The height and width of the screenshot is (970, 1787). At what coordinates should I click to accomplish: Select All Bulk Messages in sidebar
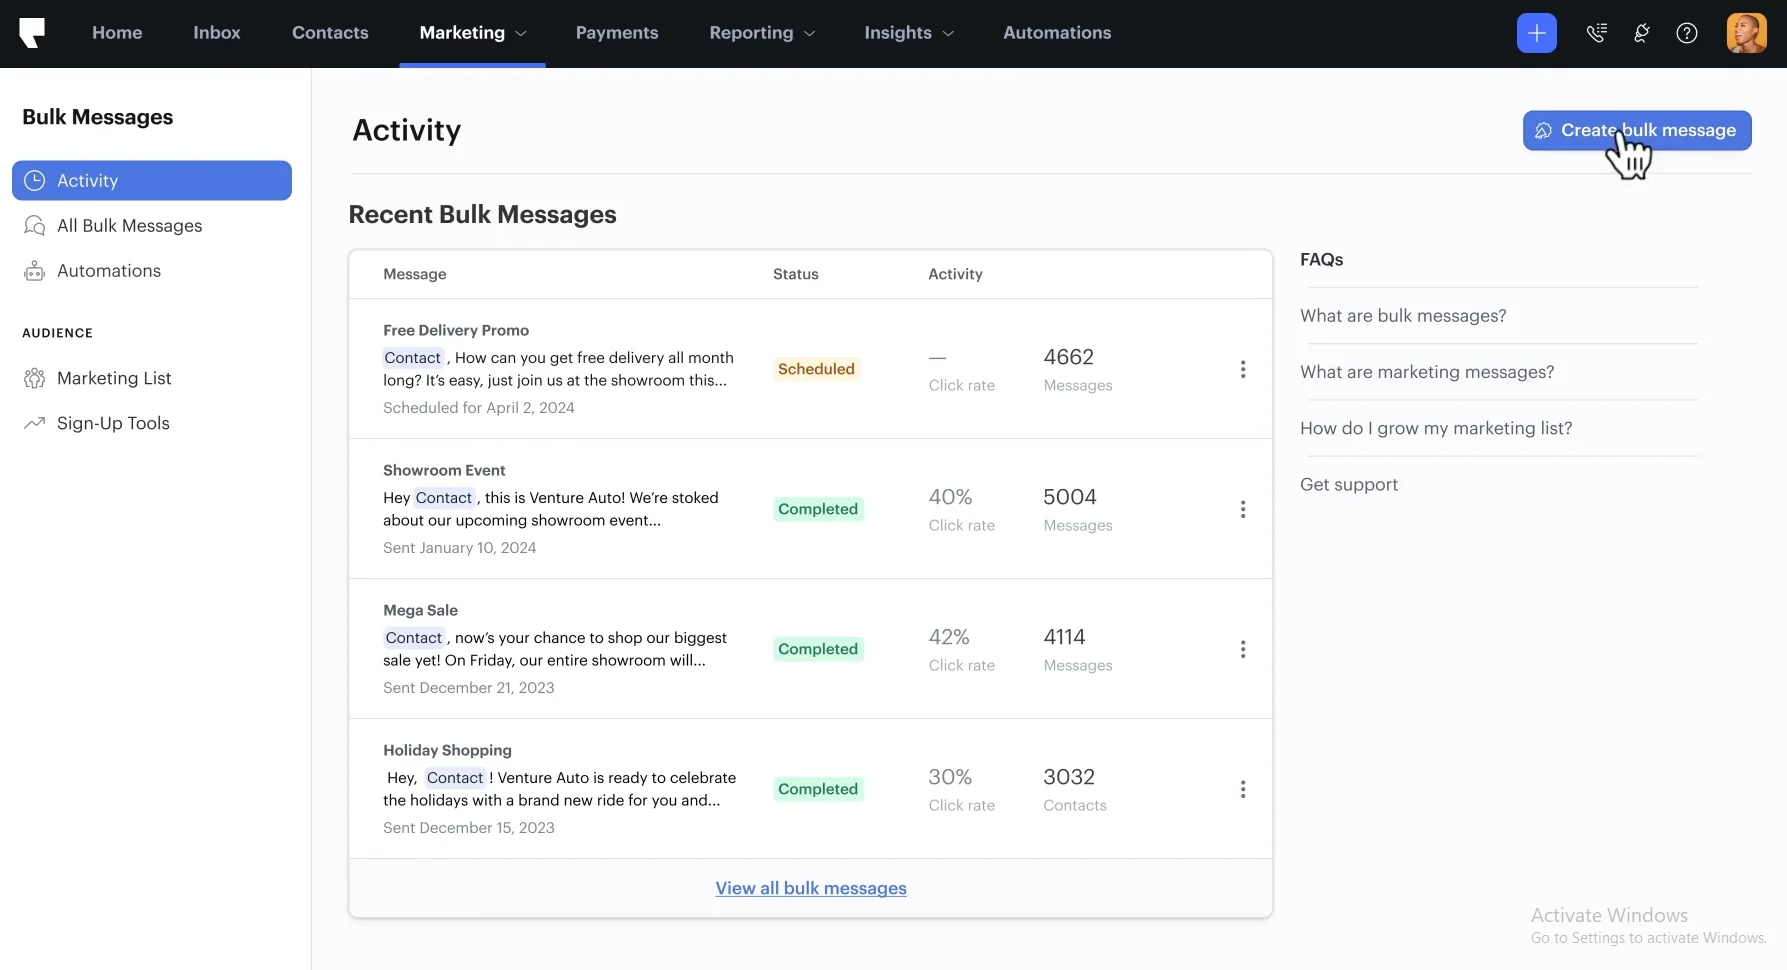point(129,226)
